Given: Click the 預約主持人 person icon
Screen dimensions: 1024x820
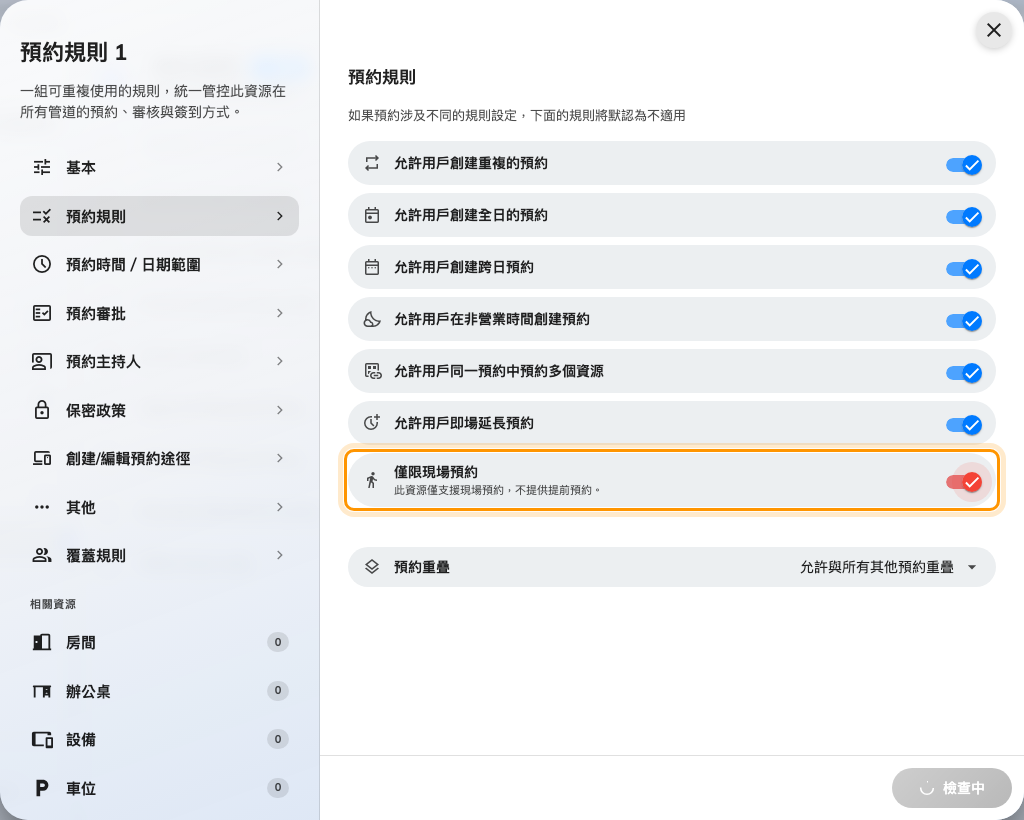Looking at the screenshot, I should 42,362.
